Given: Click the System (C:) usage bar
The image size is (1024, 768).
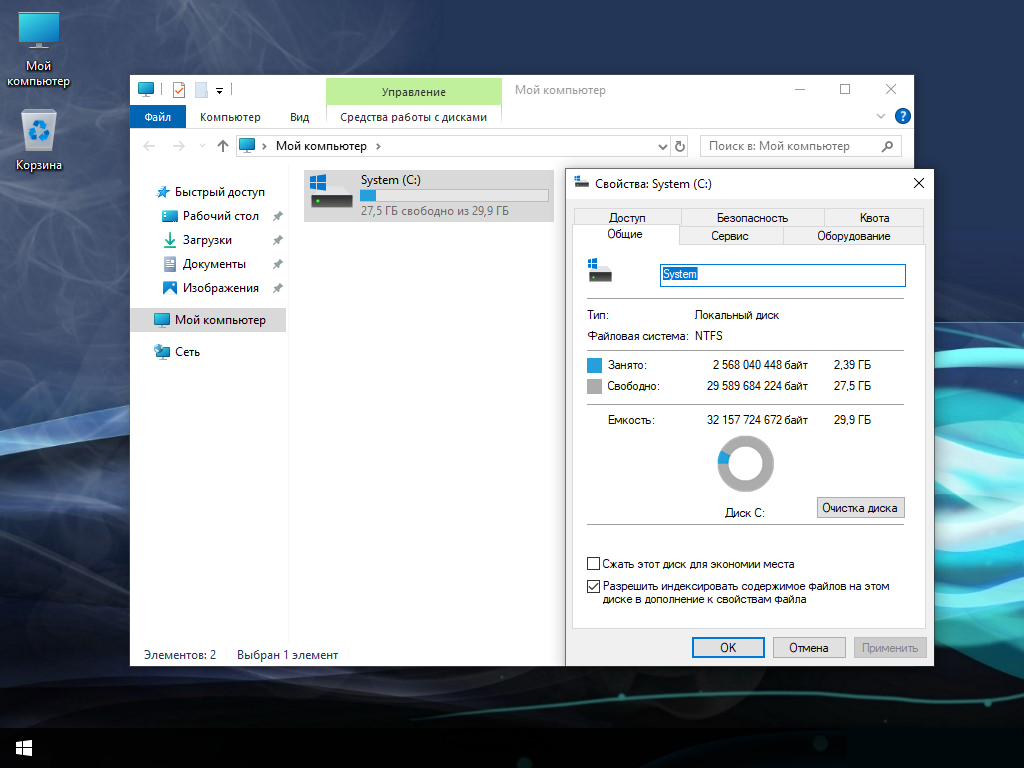Looking at the screenshot, I should 455,195.
